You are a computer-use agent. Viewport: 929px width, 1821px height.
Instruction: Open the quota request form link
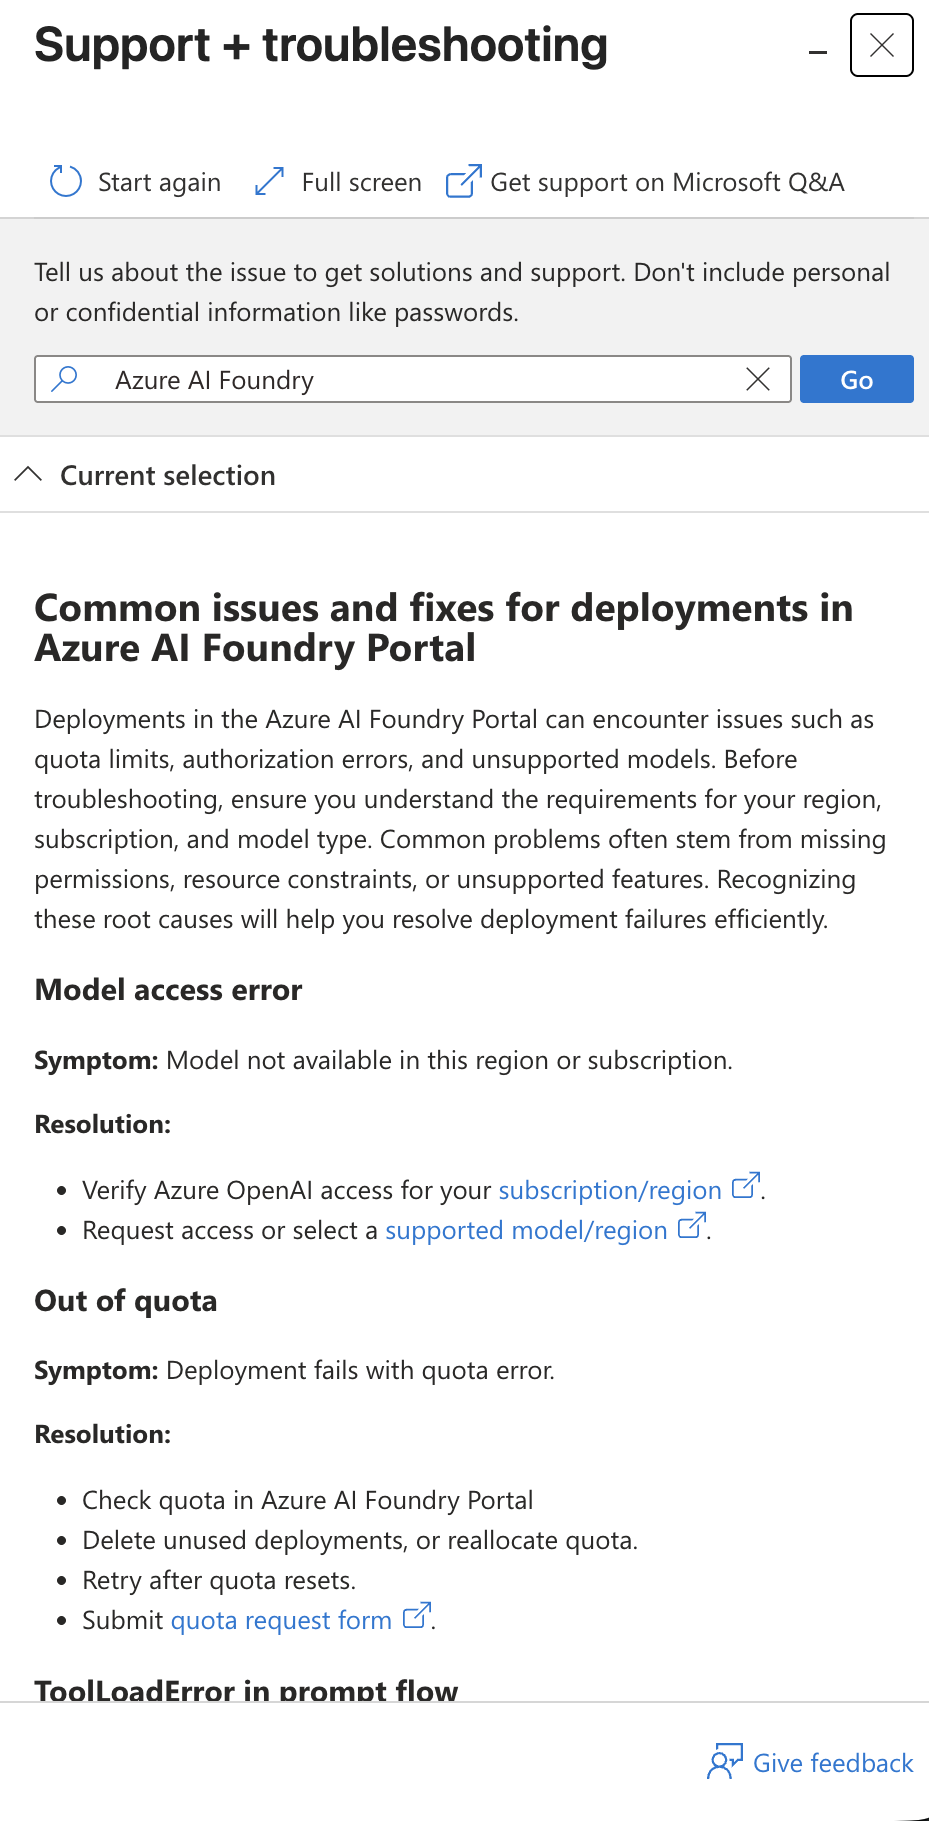point(281,1620)
